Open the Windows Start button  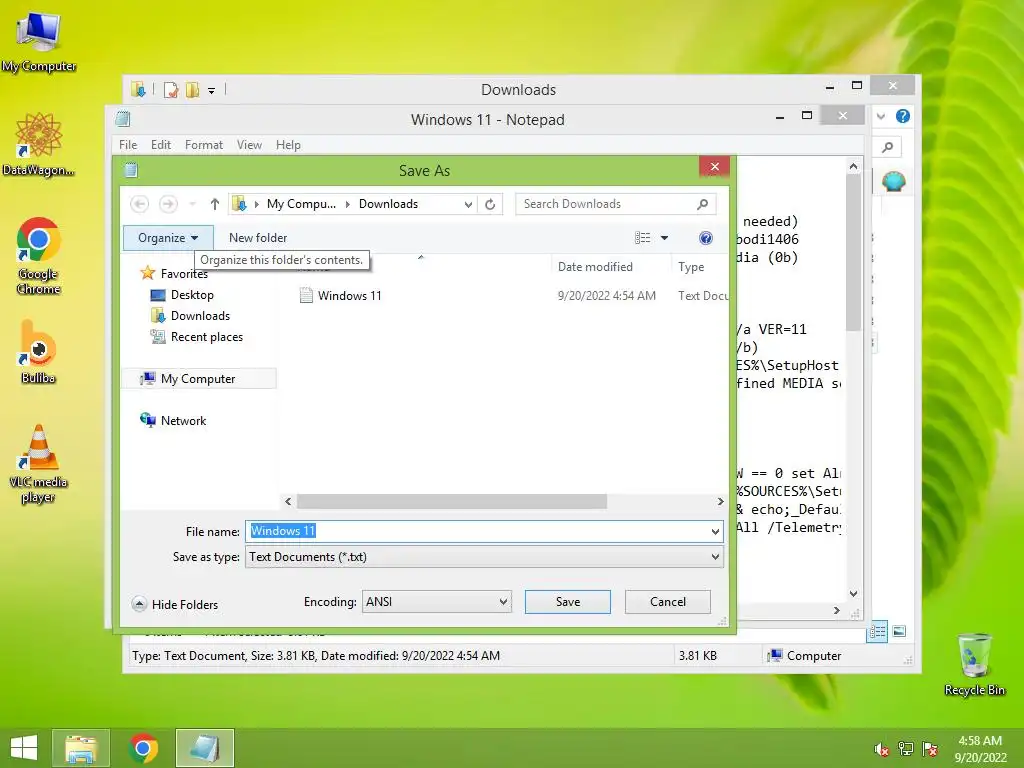(24, 748)
